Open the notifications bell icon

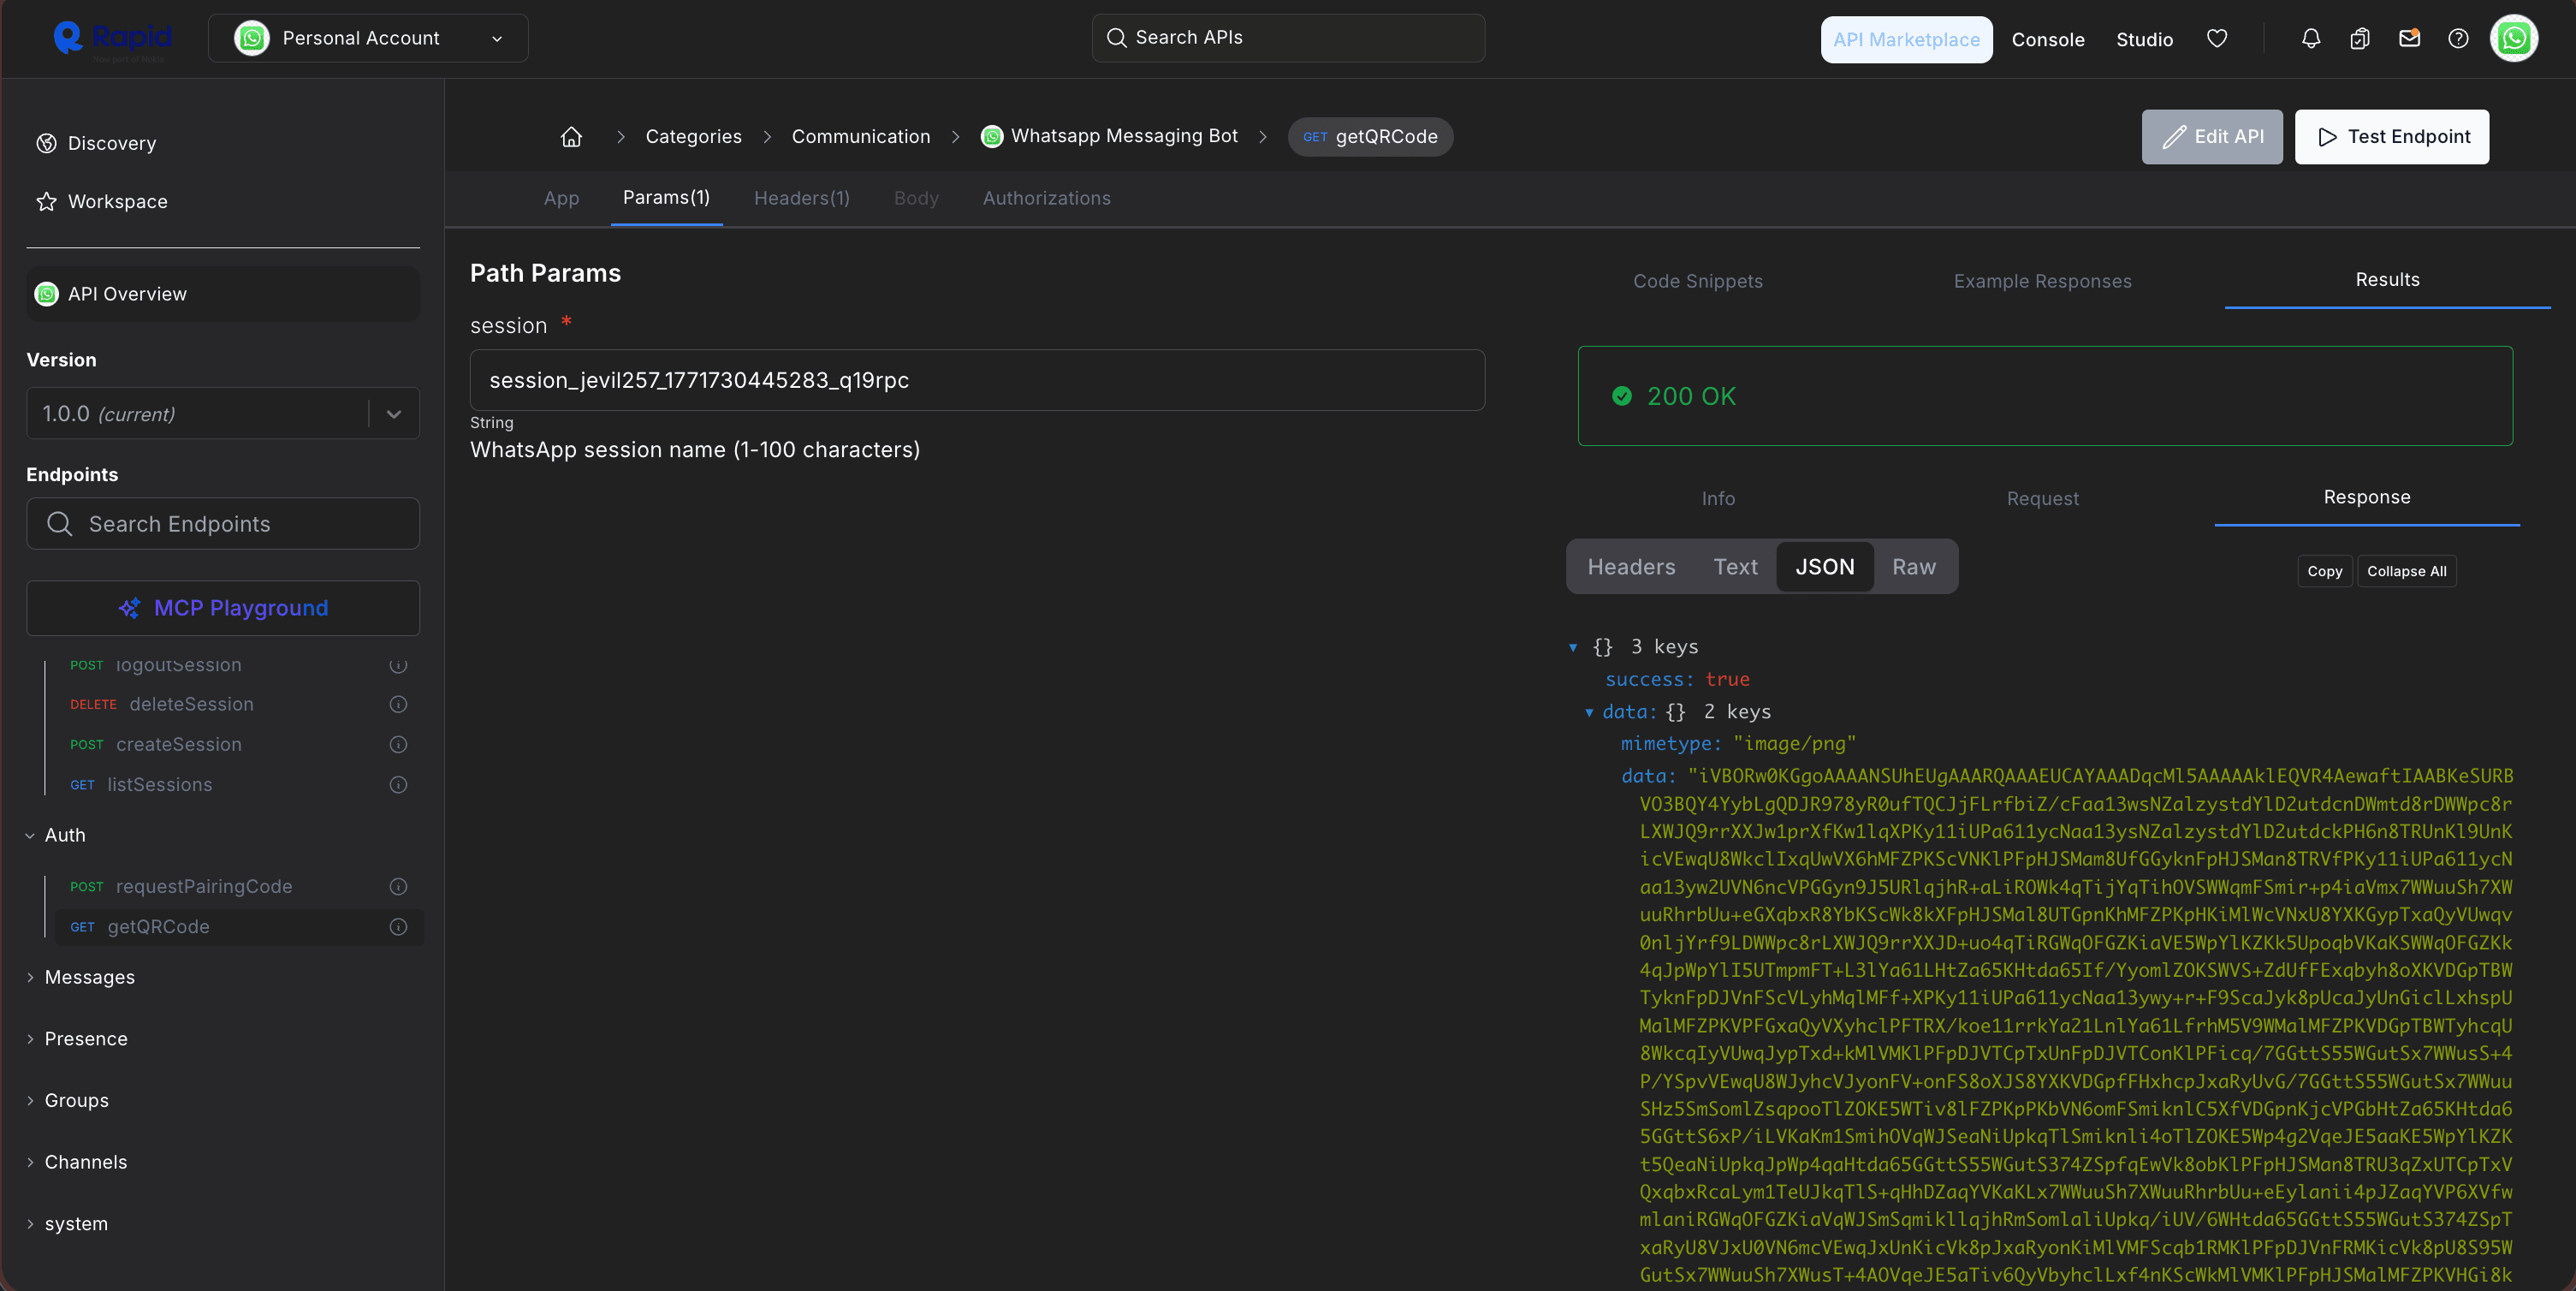(2311, 38)
